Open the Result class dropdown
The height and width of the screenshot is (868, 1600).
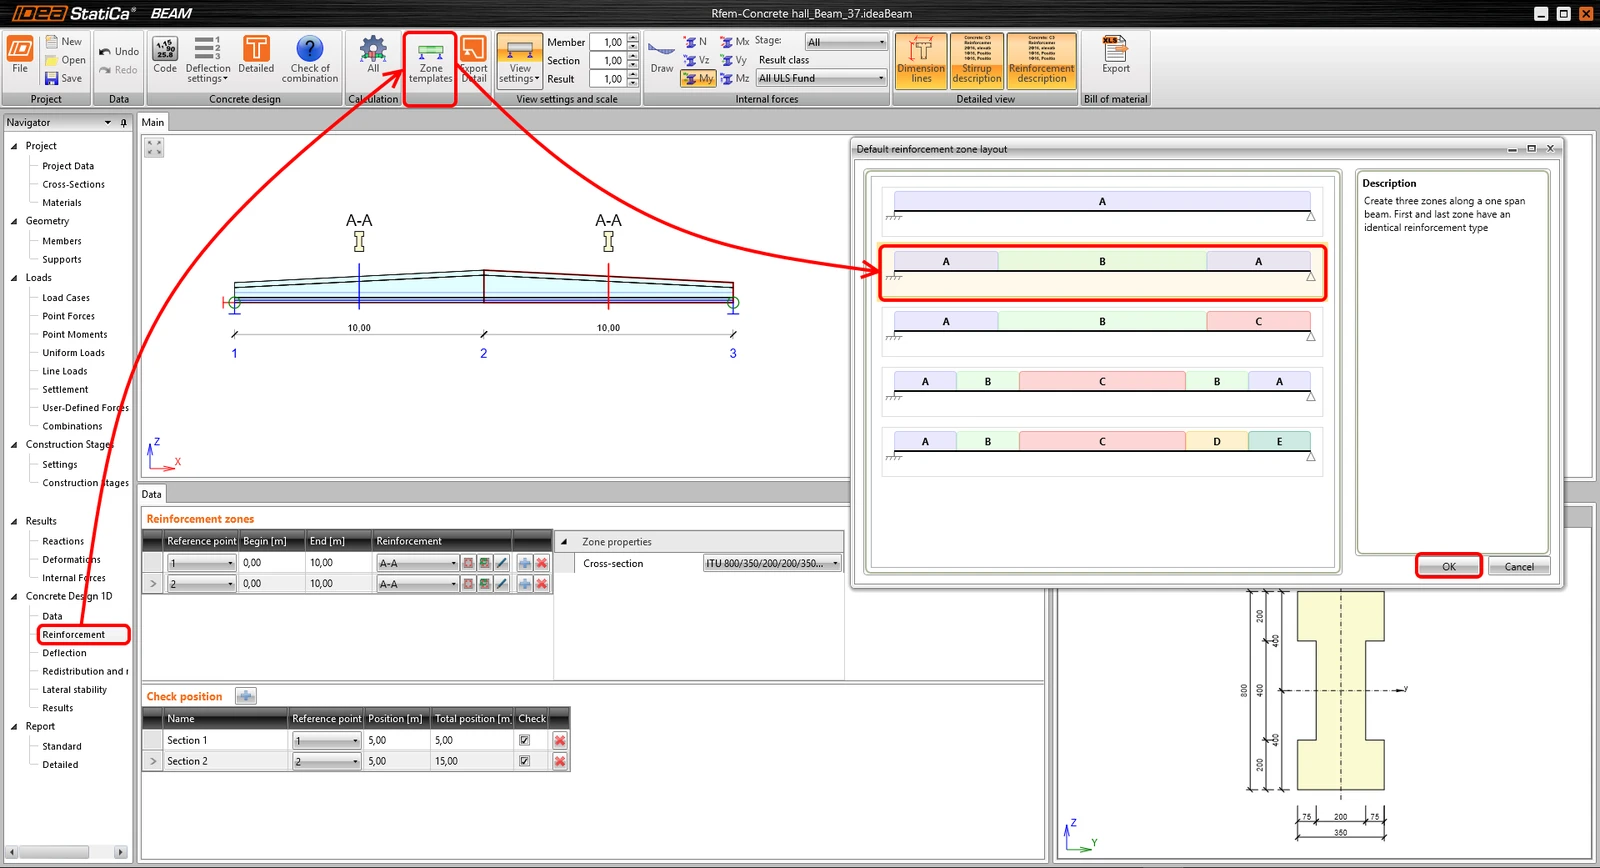(821, 78)
